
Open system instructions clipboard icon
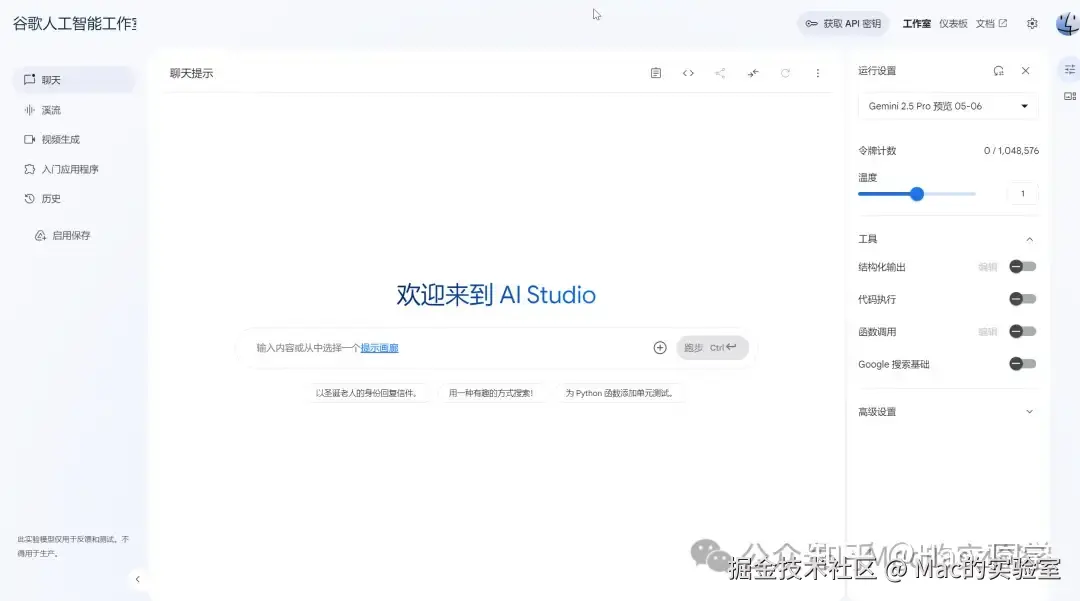[656, 73]
